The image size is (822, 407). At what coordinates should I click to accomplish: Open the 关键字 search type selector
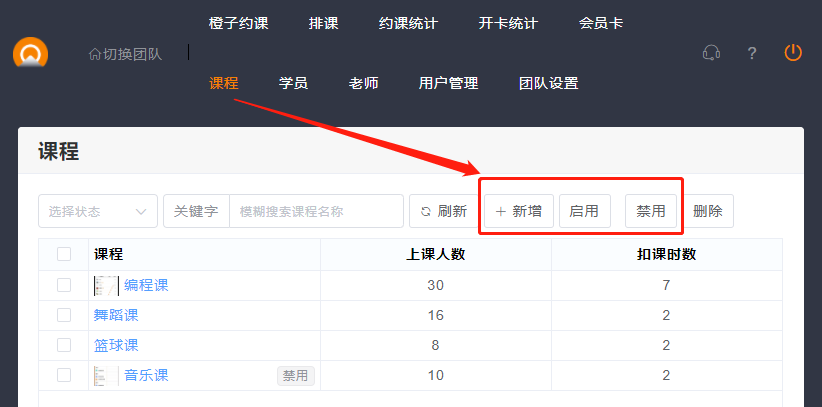click(196, 211)
